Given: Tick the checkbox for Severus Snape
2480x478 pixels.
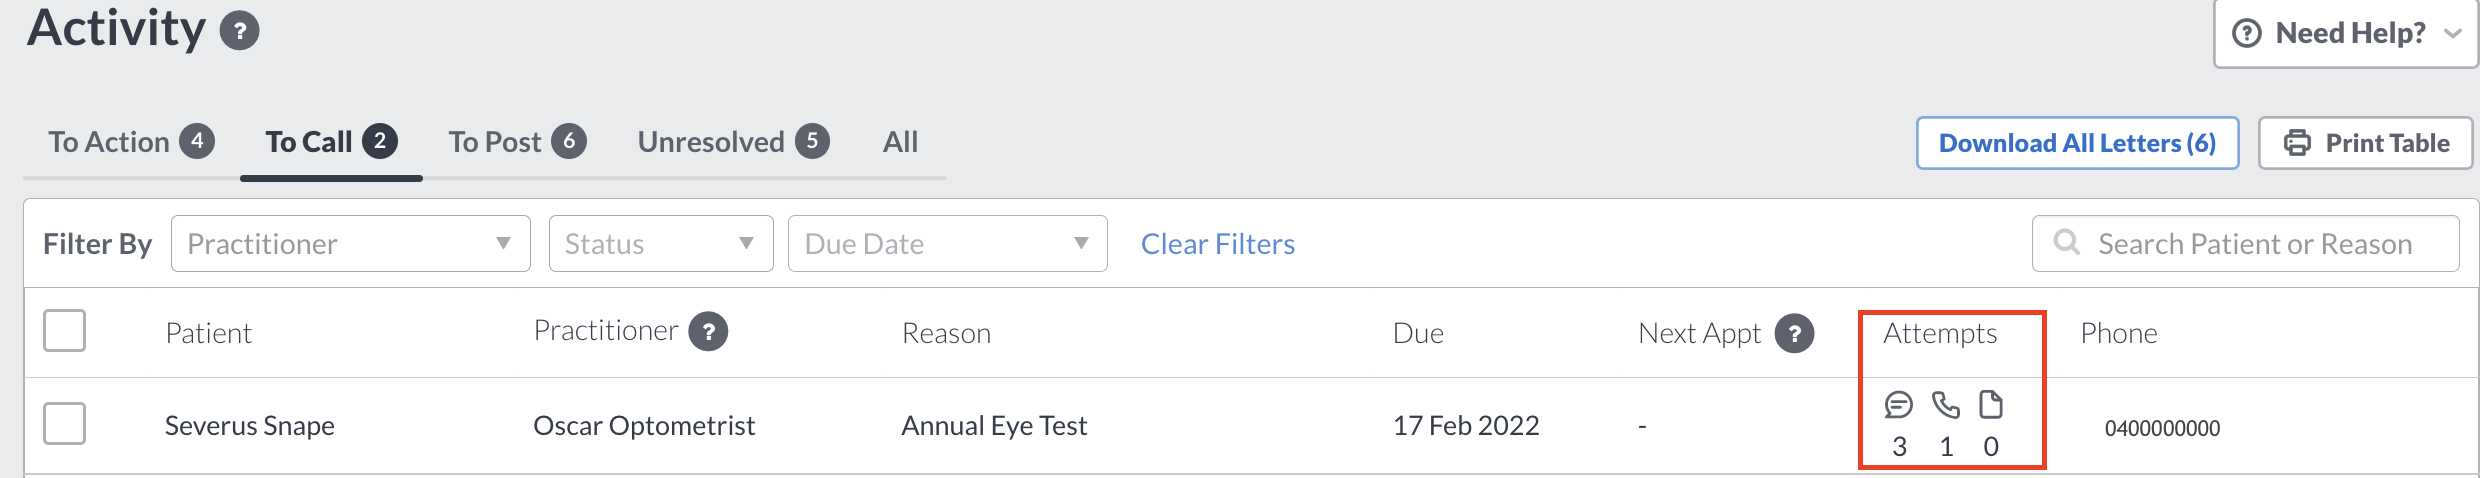Looking at the screenshot, I should click(x=64, y=423).
